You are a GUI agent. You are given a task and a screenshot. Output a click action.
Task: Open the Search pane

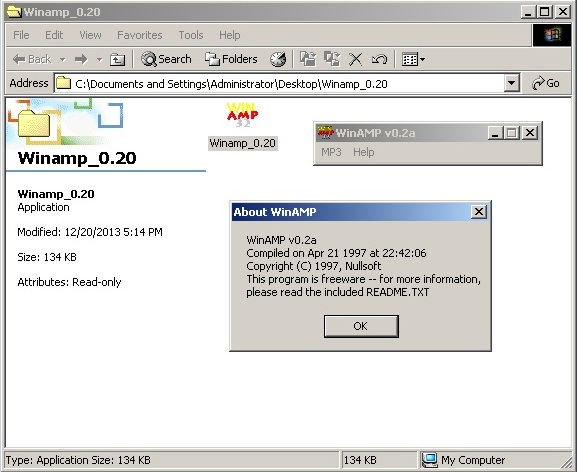(x=166, y=59)
